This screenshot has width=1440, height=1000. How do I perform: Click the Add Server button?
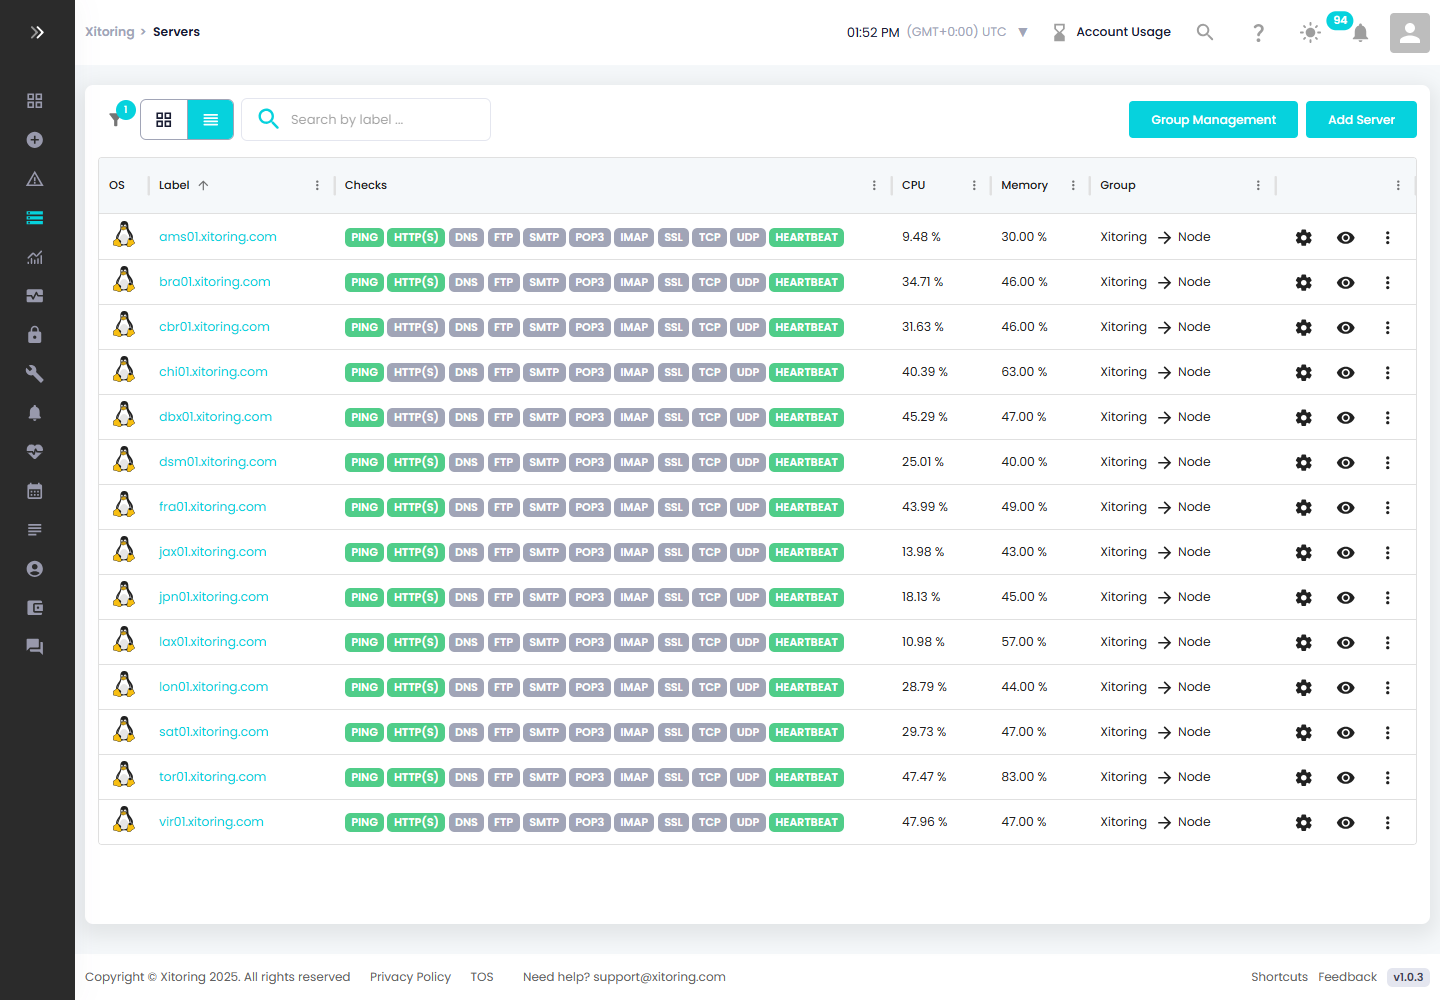(1361, 119)
